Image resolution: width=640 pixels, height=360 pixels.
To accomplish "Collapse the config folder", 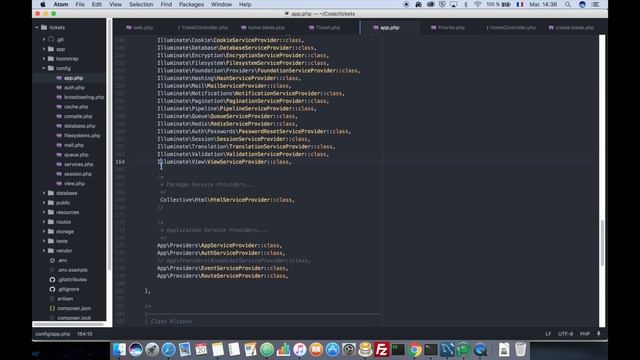I will coord(44,68).
